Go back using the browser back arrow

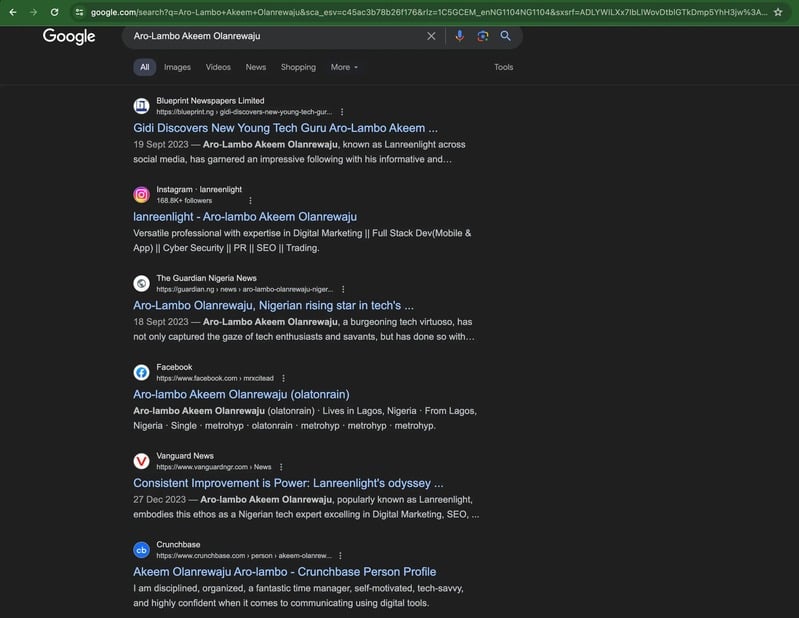(x=13, y=12)
